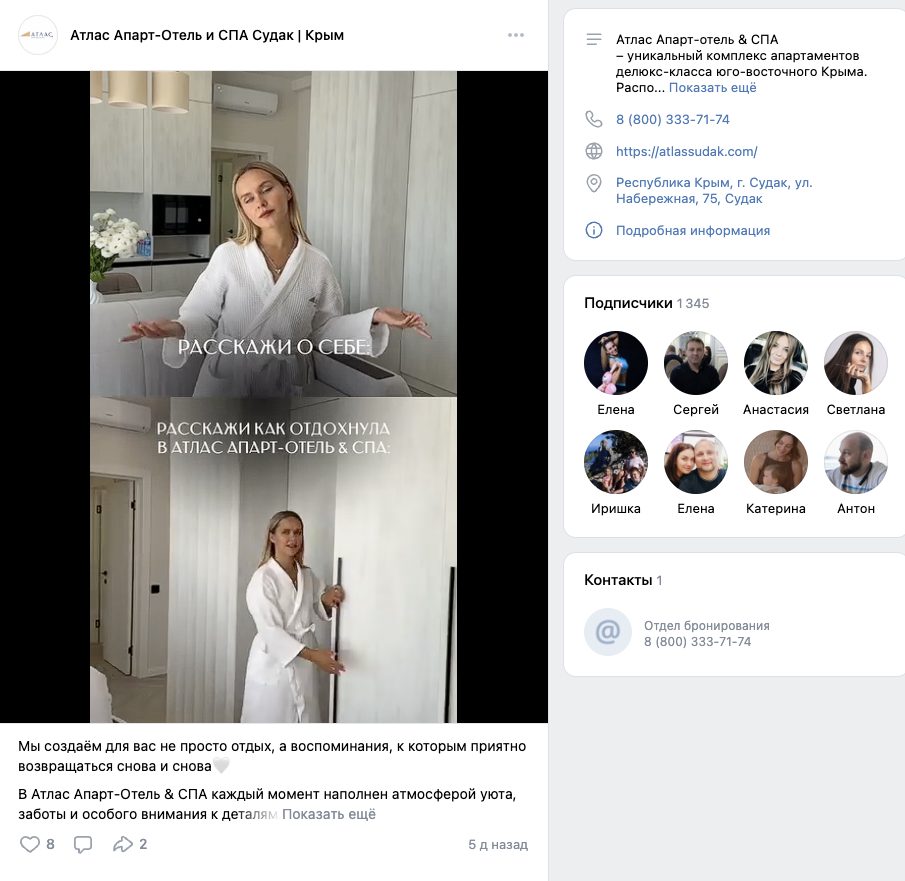Click the like count 8
The width and height of the screenshot is (905, 881).
50,844
